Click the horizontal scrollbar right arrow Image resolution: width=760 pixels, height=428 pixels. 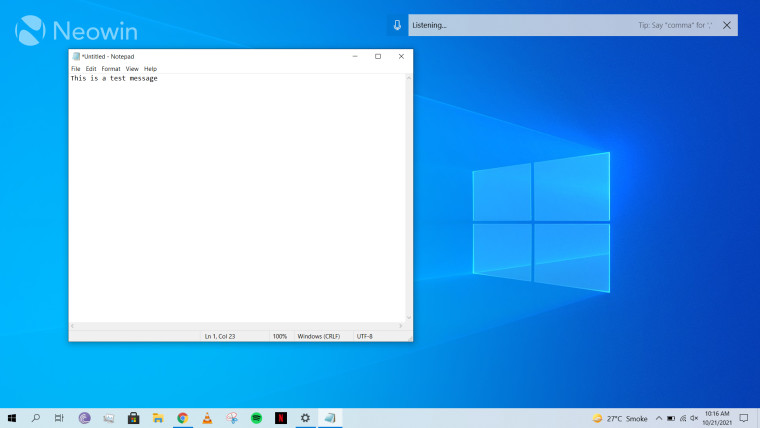(x=401, y=326)
